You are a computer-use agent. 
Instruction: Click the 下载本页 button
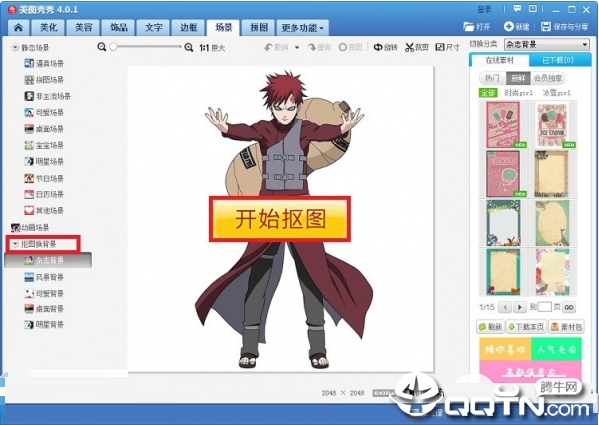(526, 327)
